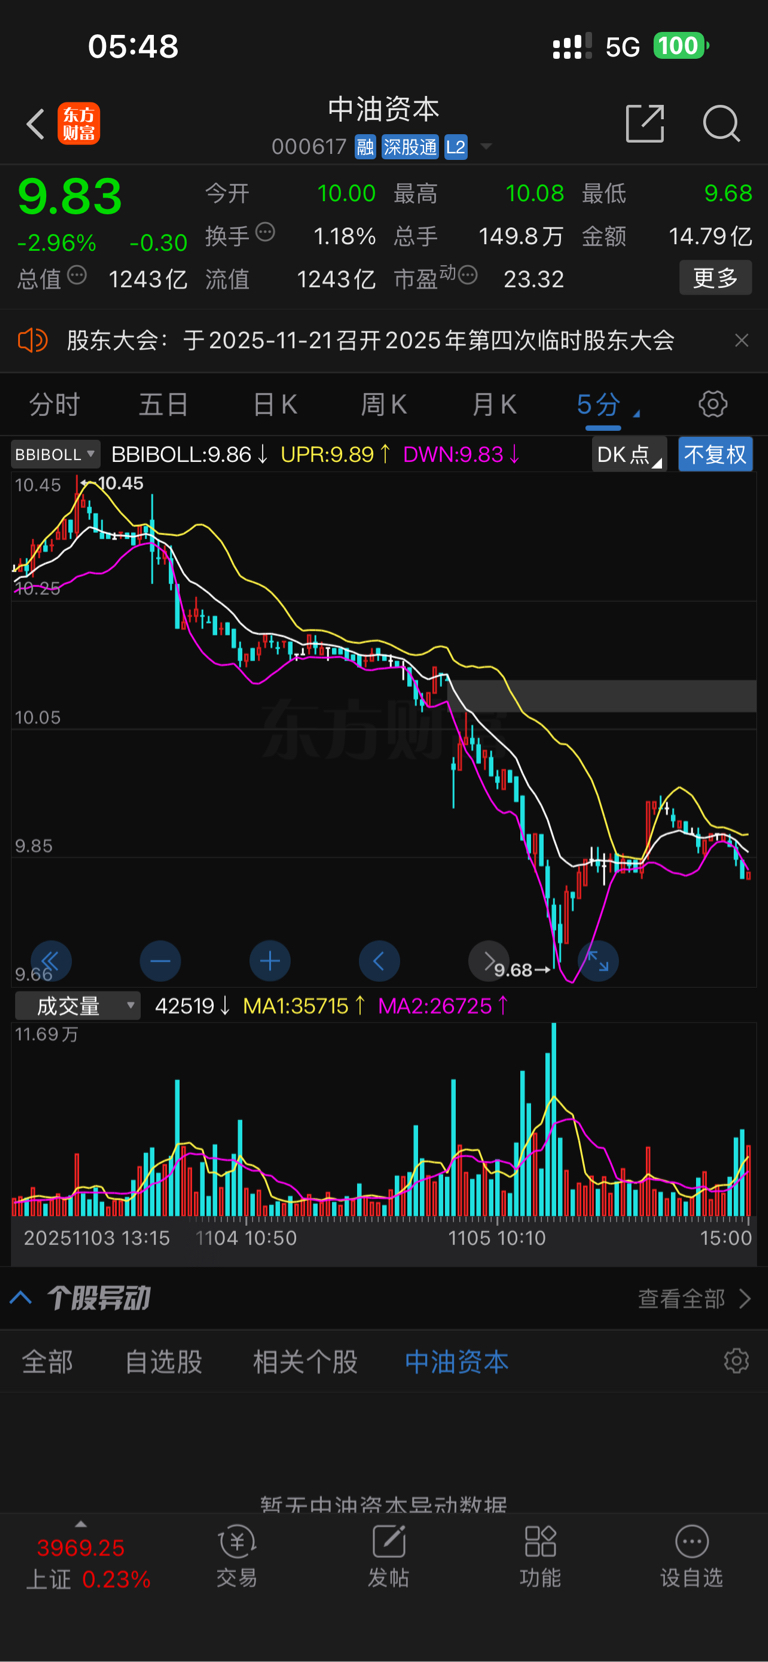The image size is (768, 1662).
Task: Tap the DWN:9.83 indicator value
Action: click(461, 454)
